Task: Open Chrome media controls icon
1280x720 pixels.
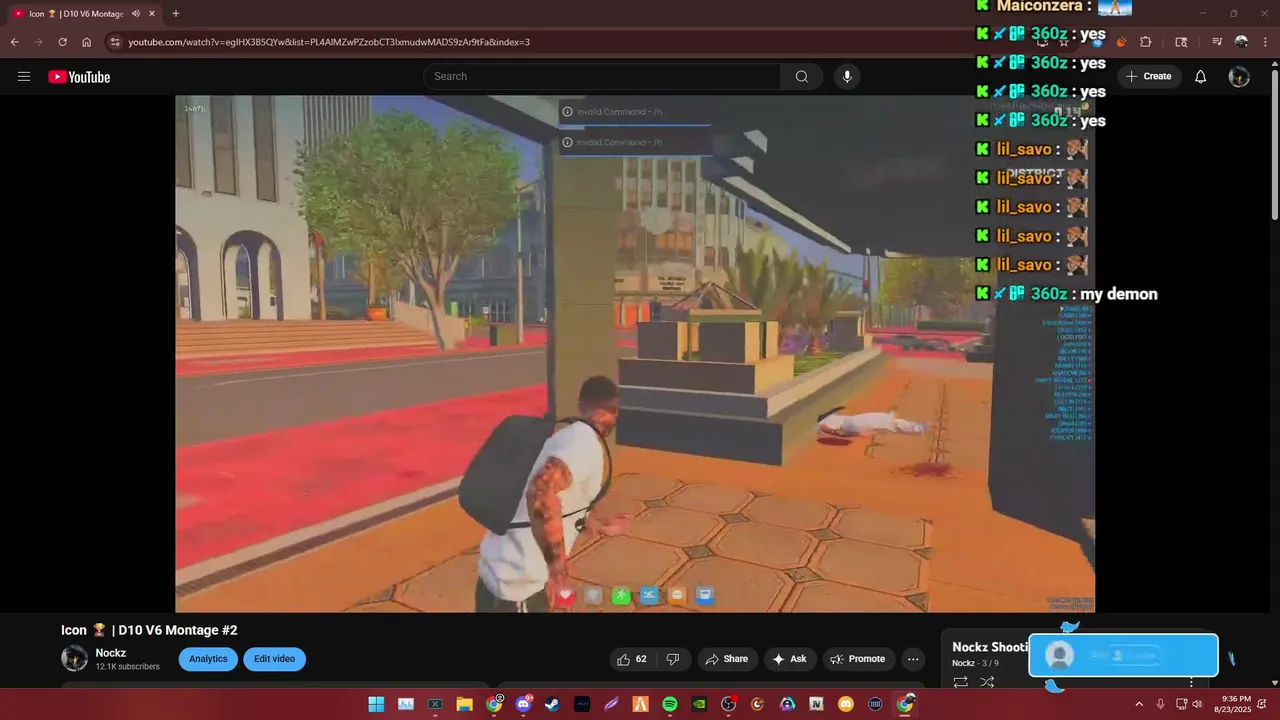Action: [x=1217, y=42]
